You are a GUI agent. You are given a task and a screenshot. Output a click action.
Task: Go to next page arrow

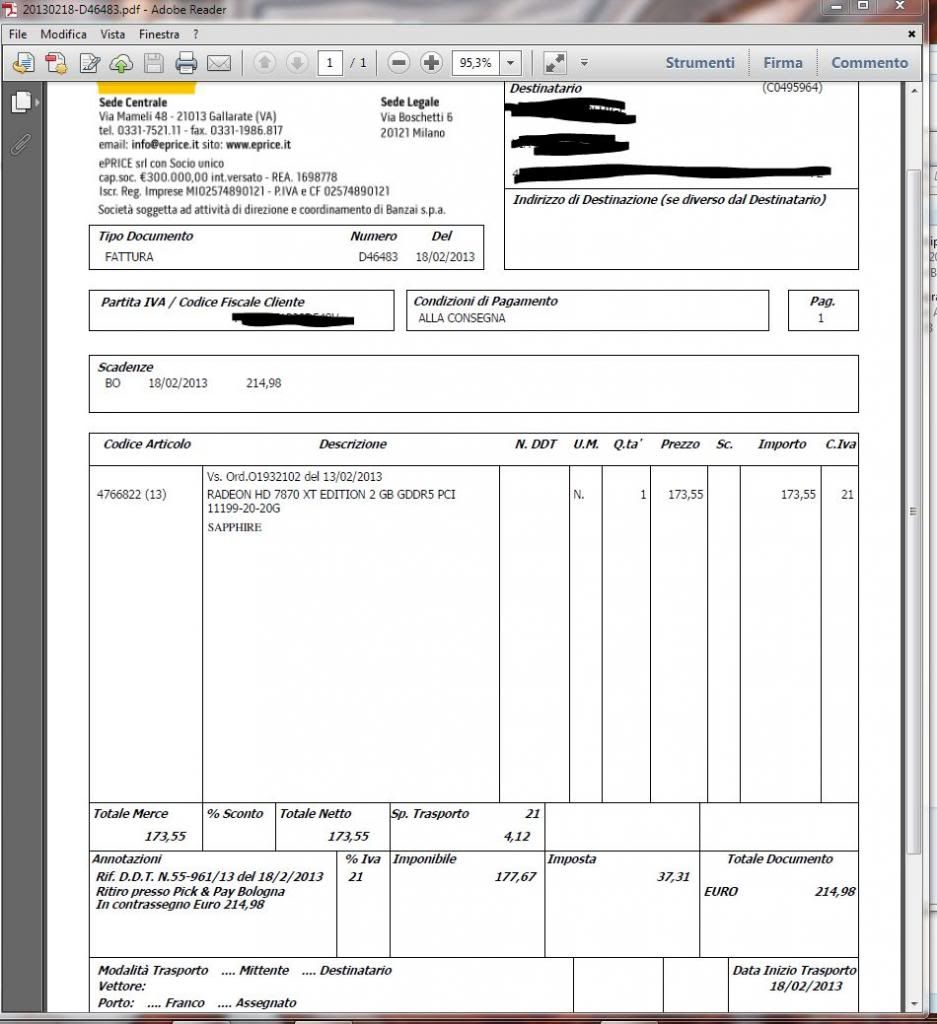(x=297, y=63)
